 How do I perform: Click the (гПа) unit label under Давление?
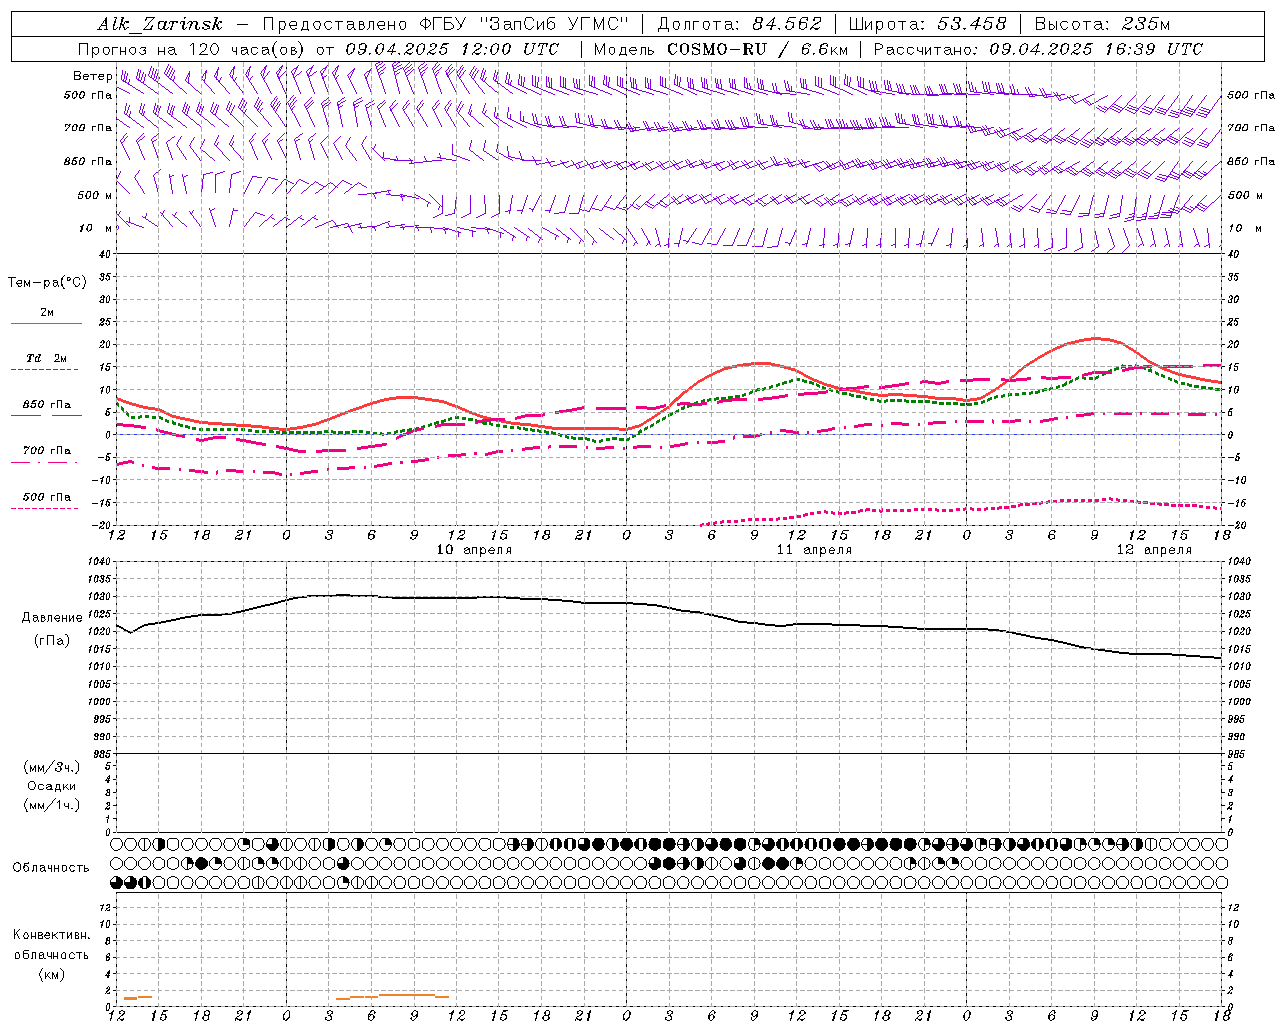52,641
